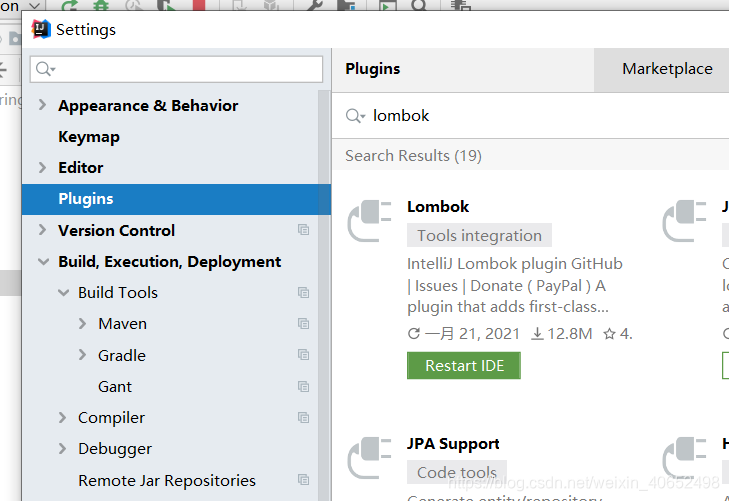Select Plugins in the settings tree

tap(176, 199)
